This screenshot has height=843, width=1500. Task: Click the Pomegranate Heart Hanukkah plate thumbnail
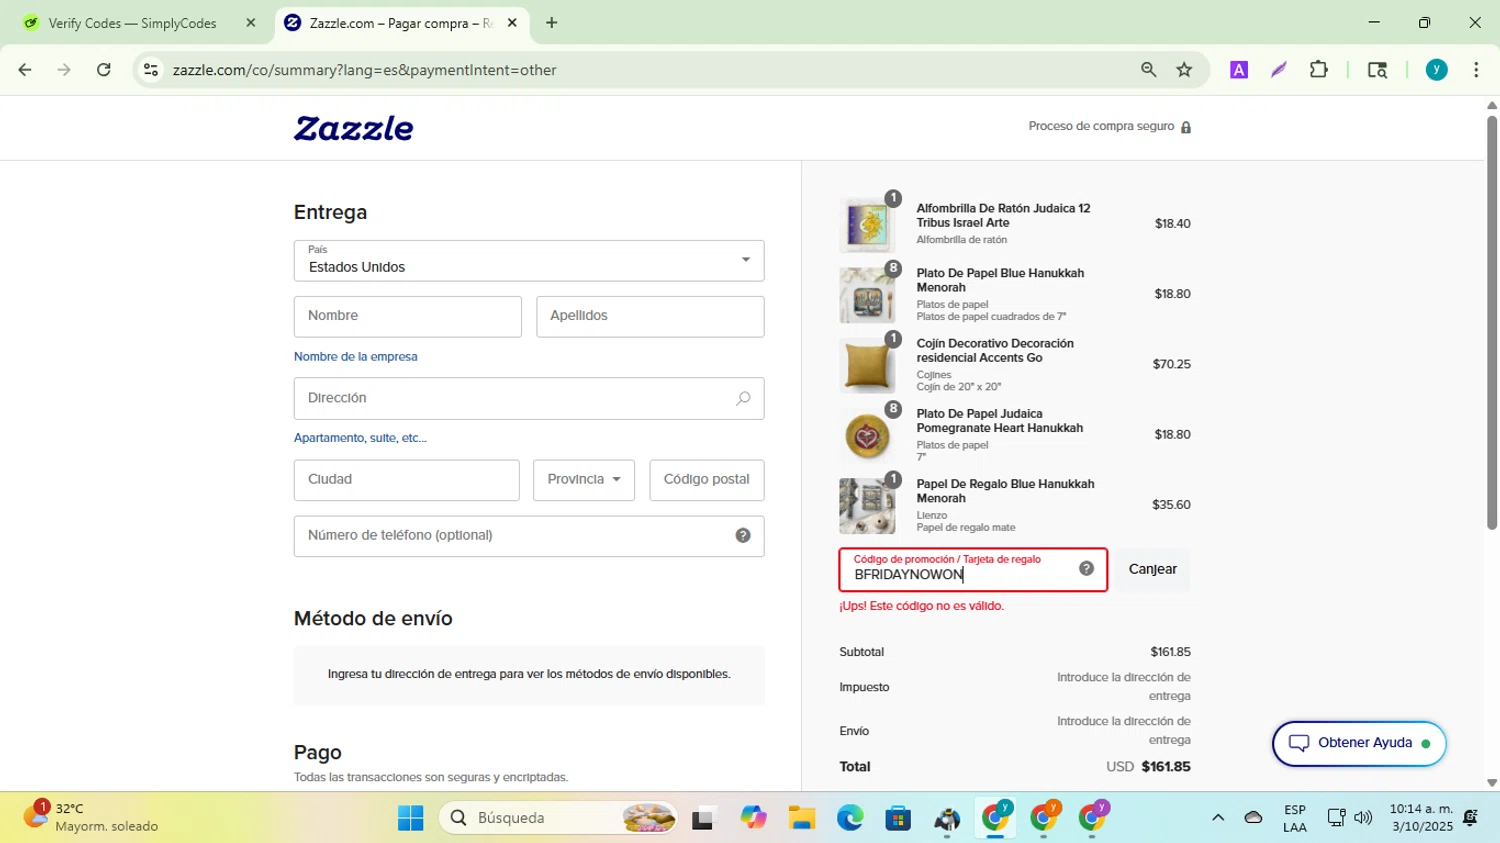click(x=867, y=435)
